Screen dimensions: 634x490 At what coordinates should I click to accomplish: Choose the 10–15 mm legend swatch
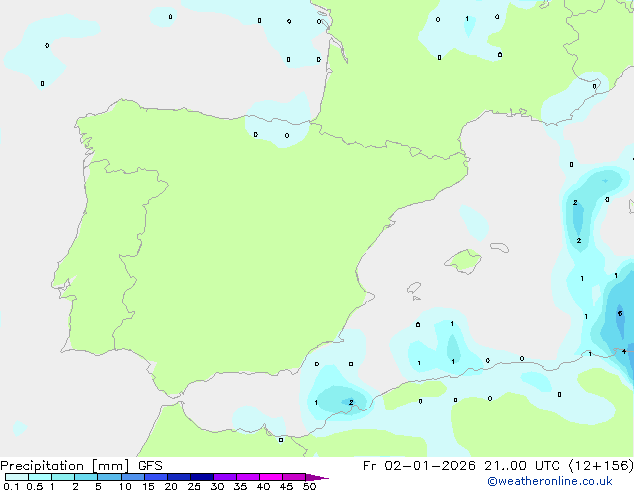[x=132, y=477]
